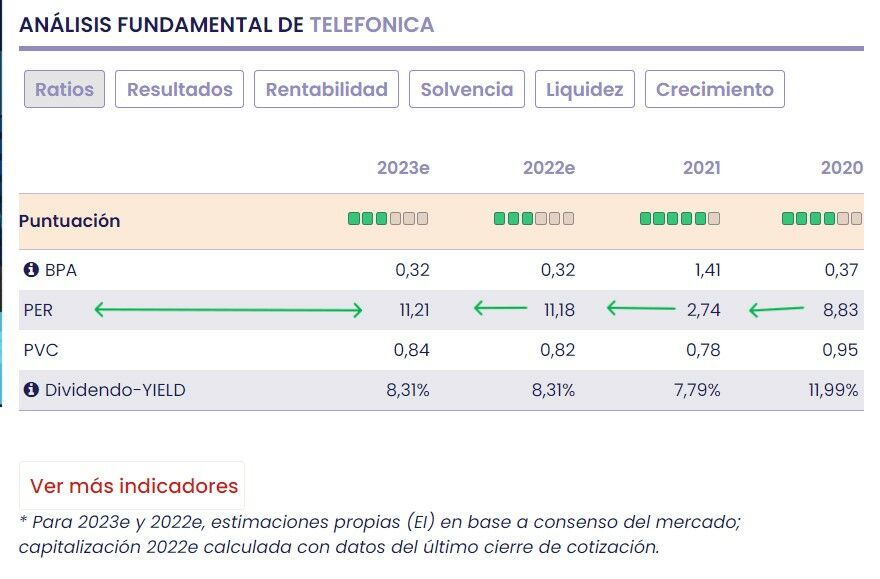
Task: Click the 2021 score rating squares
Action: click(680, 219)
